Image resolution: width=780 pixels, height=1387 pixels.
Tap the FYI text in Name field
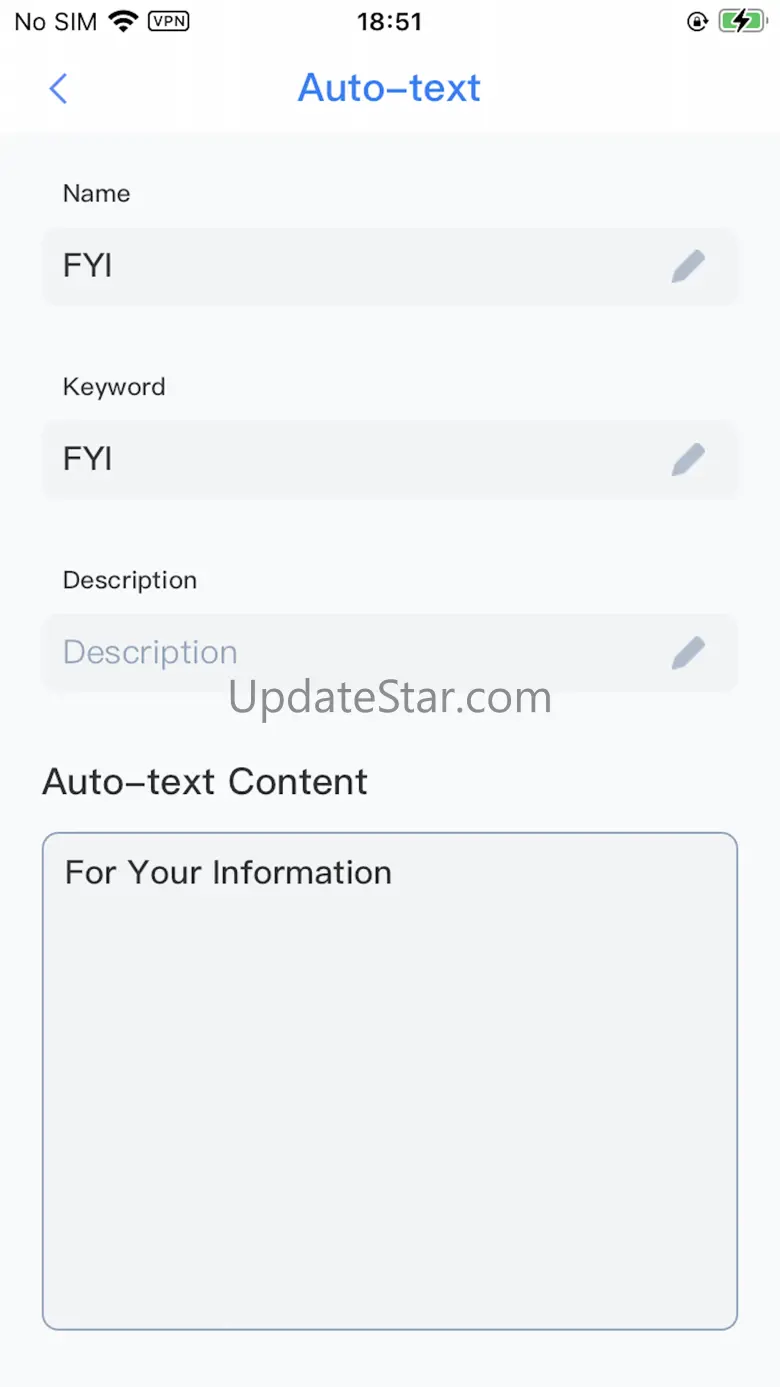[88, 266]
